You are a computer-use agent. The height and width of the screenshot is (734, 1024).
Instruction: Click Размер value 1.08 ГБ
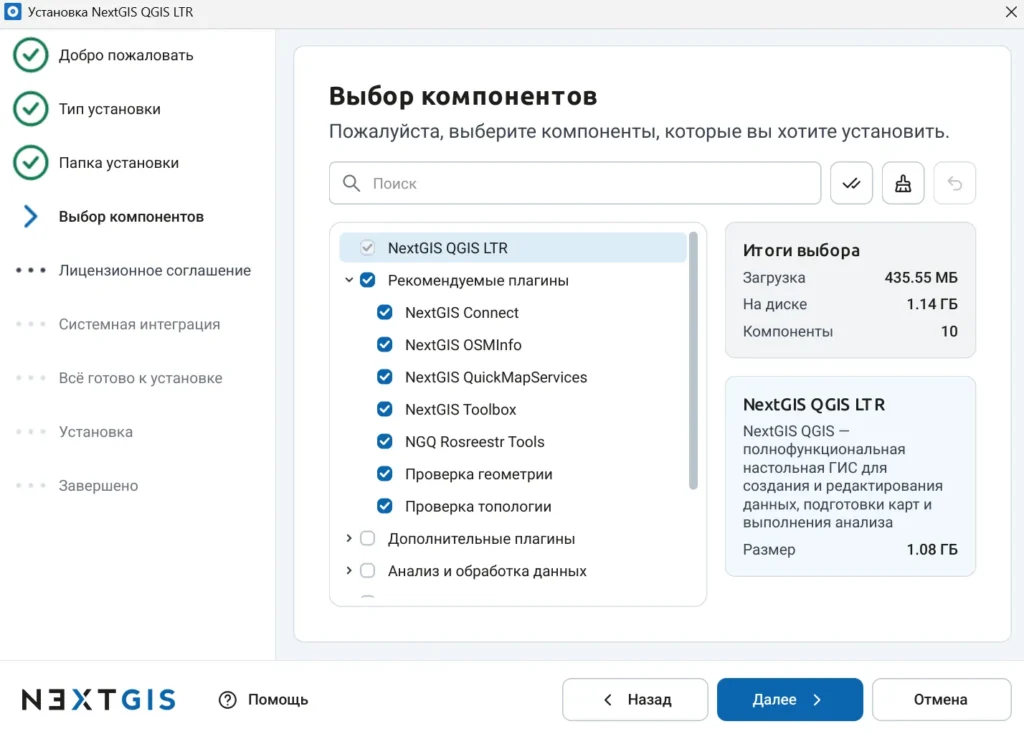coord(932,550)
